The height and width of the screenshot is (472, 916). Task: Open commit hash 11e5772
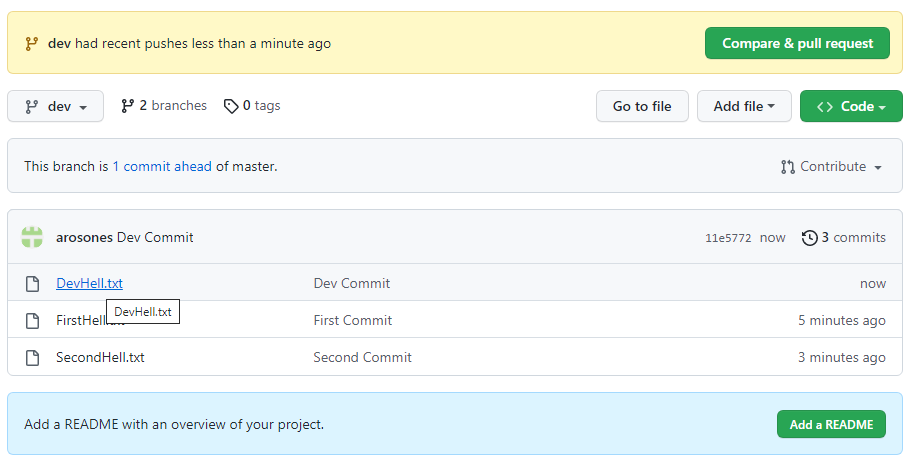click(x=728, y=238)
